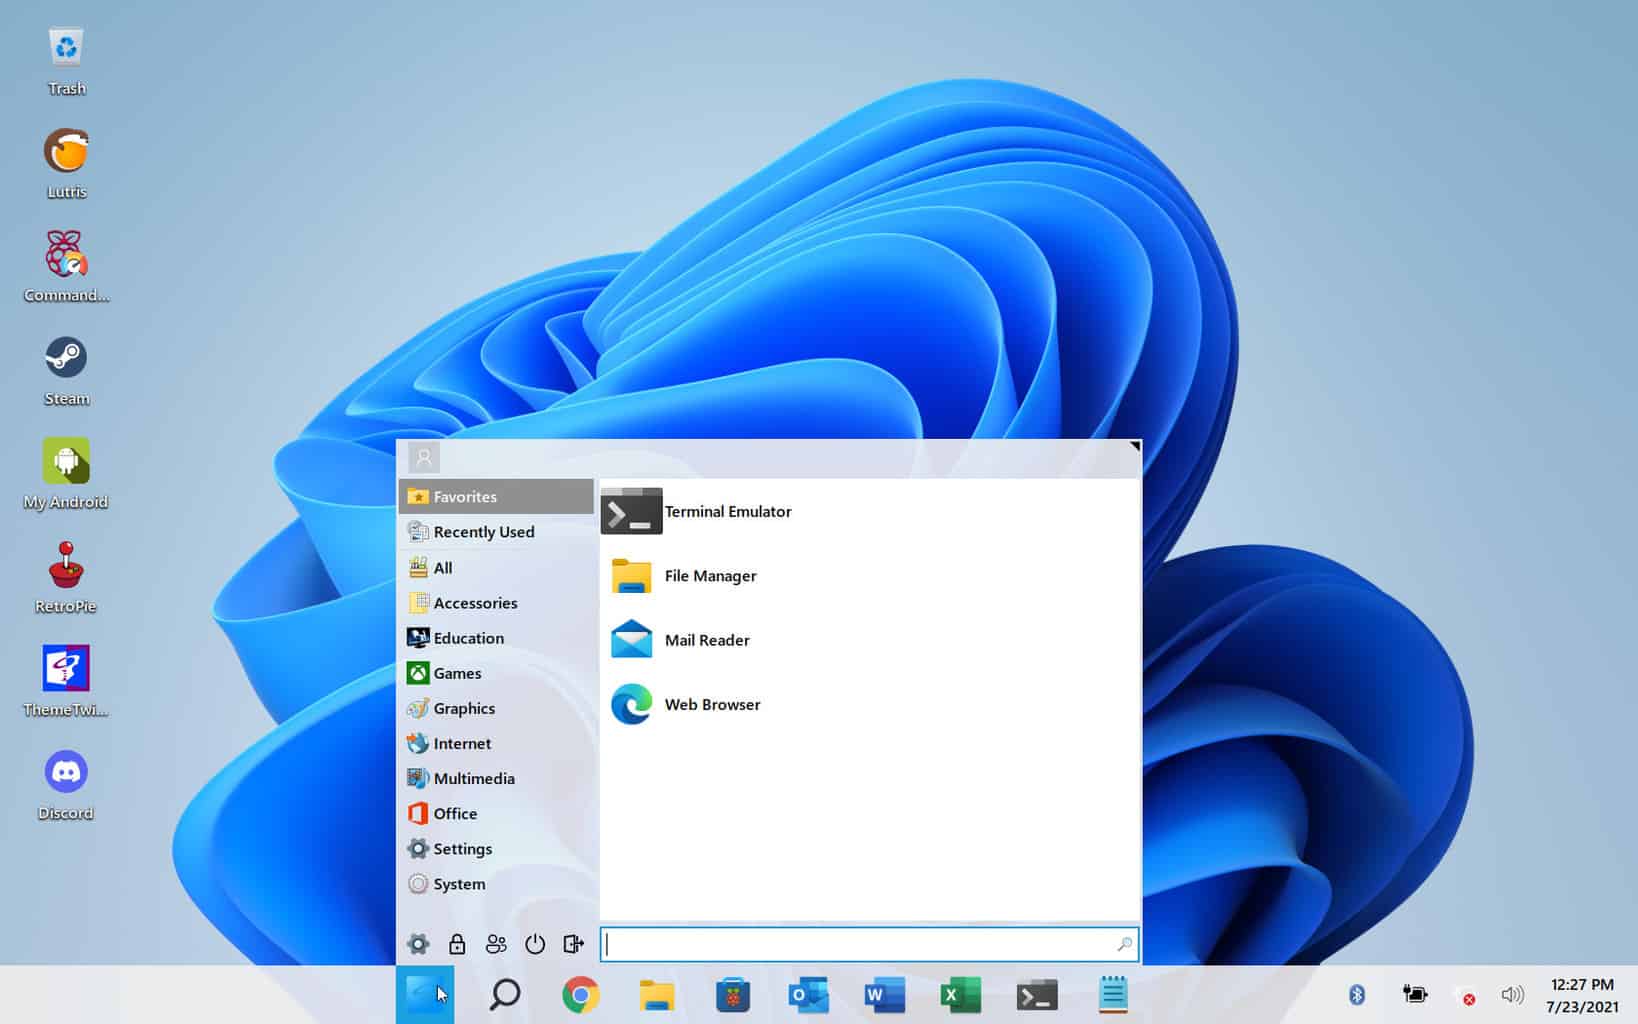Select the System category
1638x1024 pixels.
(496, 884)
